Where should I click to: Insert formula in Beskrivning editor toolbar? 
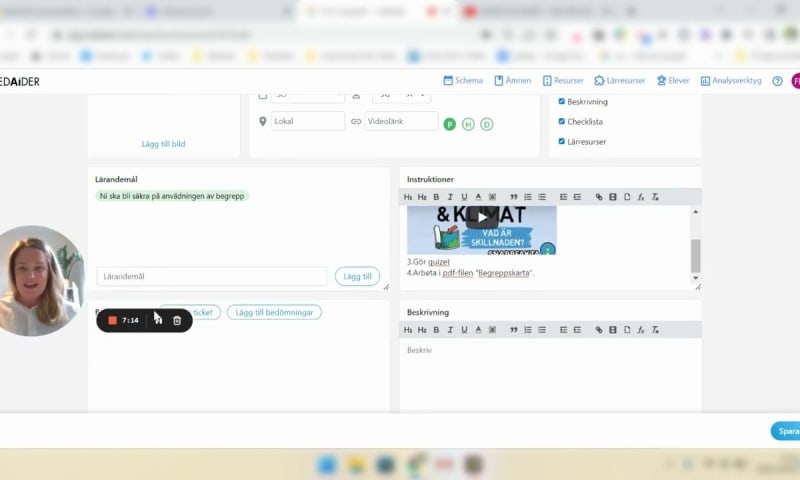(641, 330)
